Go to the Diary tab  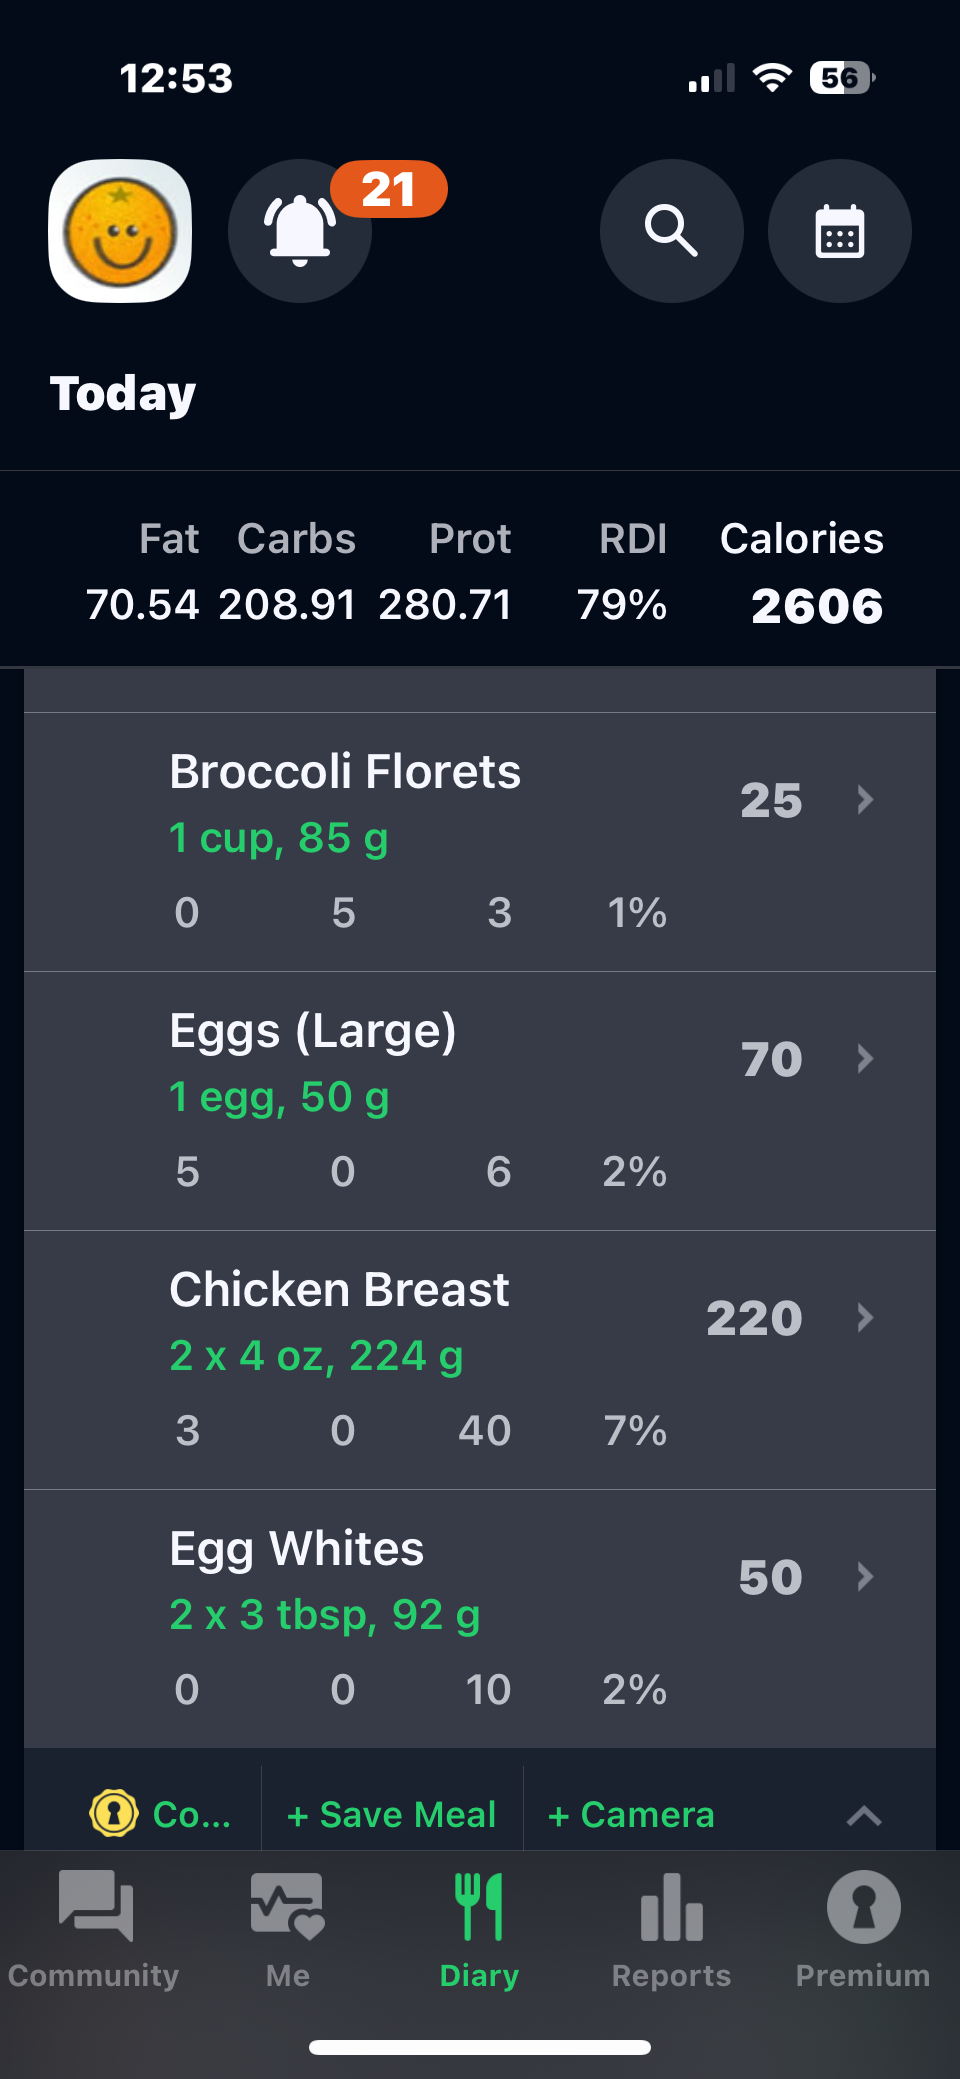click(479, 1929)
